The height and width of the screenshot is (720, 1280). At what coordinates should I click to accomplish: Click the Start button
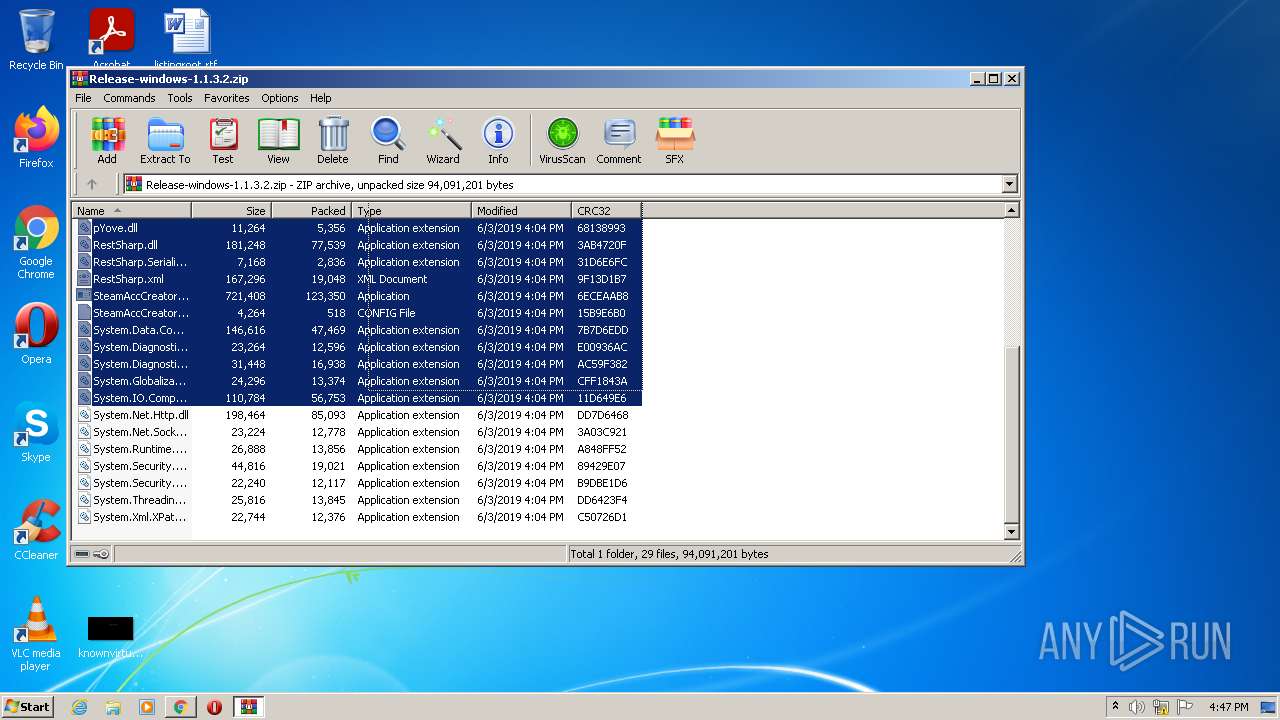pyautogui.click(x=28, y=707)
